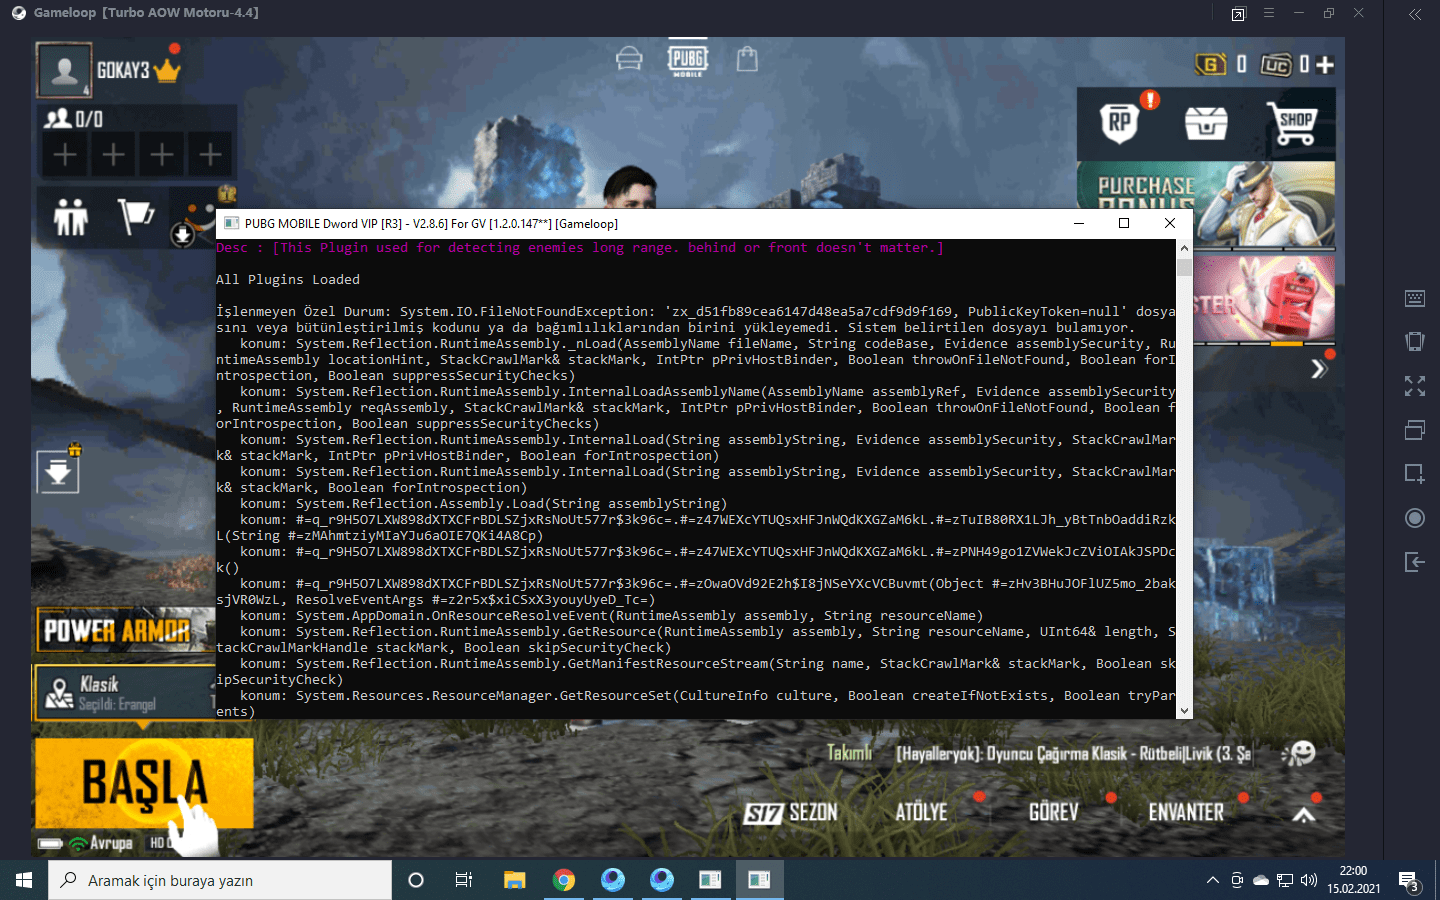Open Cortana circle on the taskbar

coord(416,880)
